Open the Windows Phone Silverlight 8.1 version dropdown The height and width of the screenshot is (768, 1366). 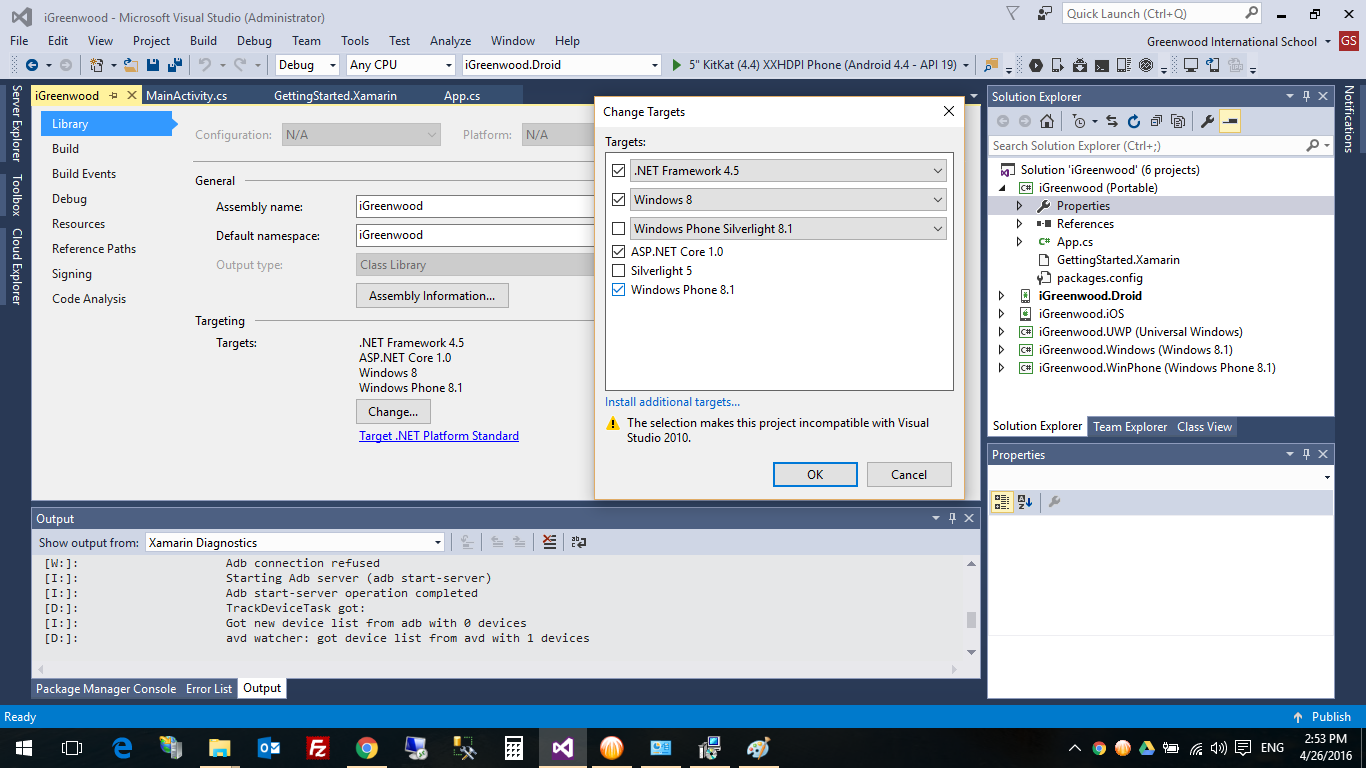coord(938,228)
